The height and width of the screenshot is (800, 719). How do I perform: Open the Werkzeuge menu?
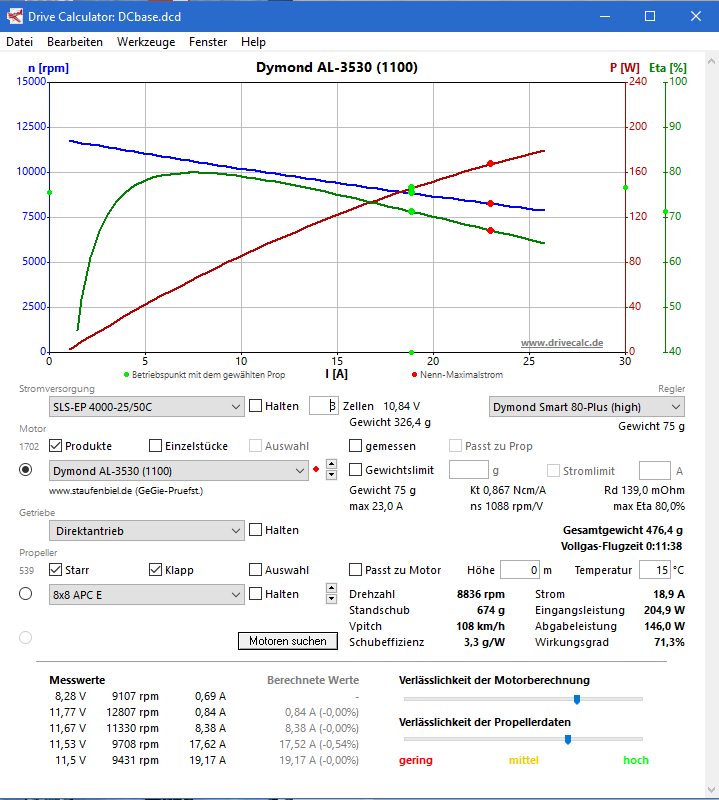[146, 42]
